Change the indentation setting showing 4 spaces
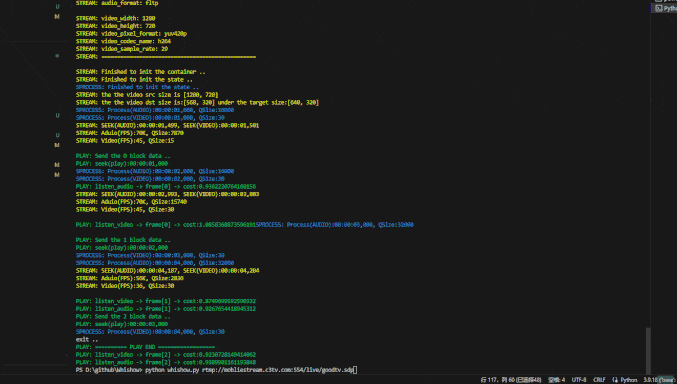The width and height of the screenshot is (677, 384). (x=557, y=380)
